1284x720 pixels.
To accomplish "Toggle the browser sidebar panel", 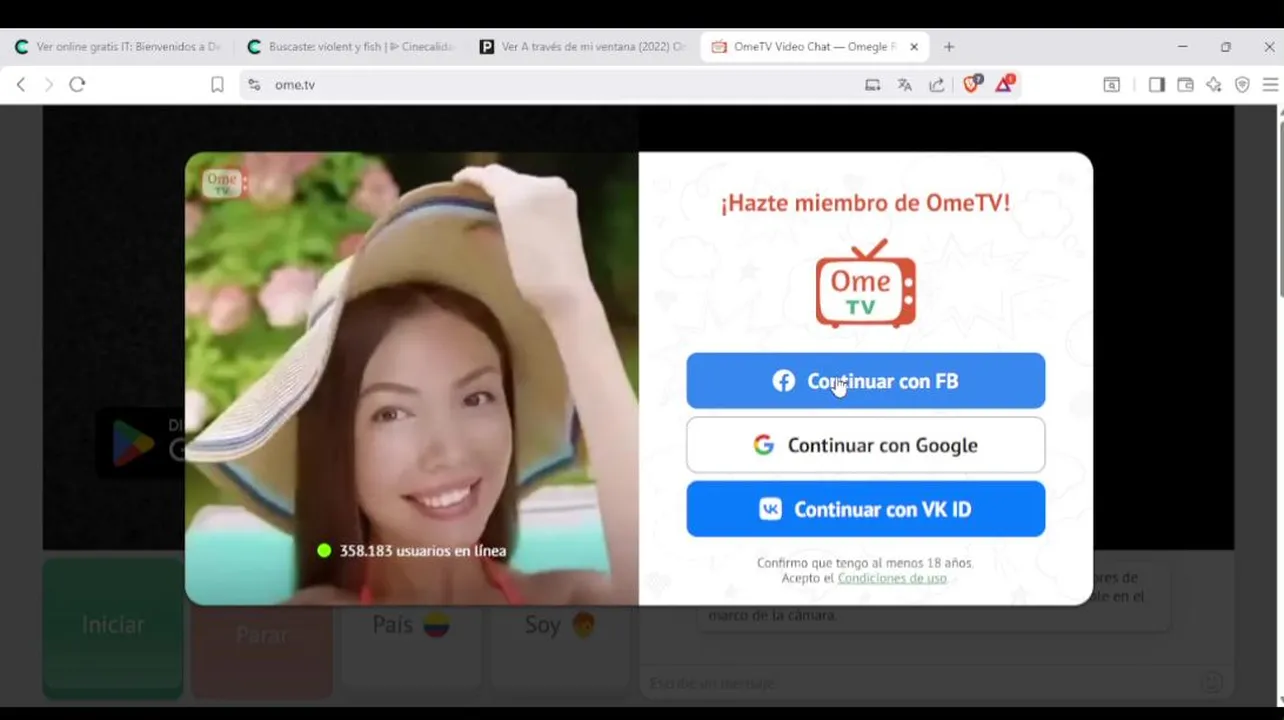I will (1156, 85).
